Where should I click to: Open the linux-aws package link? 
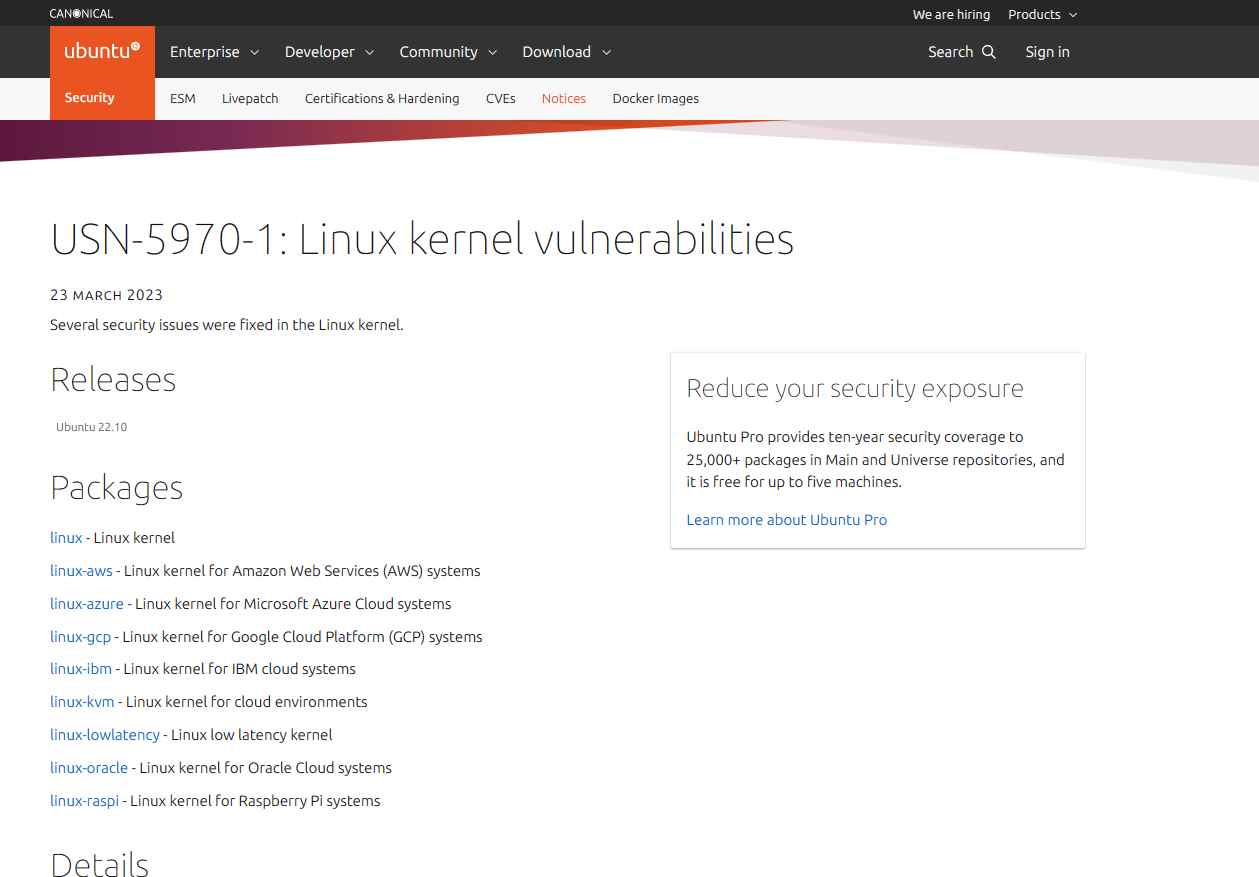point(81,571)
